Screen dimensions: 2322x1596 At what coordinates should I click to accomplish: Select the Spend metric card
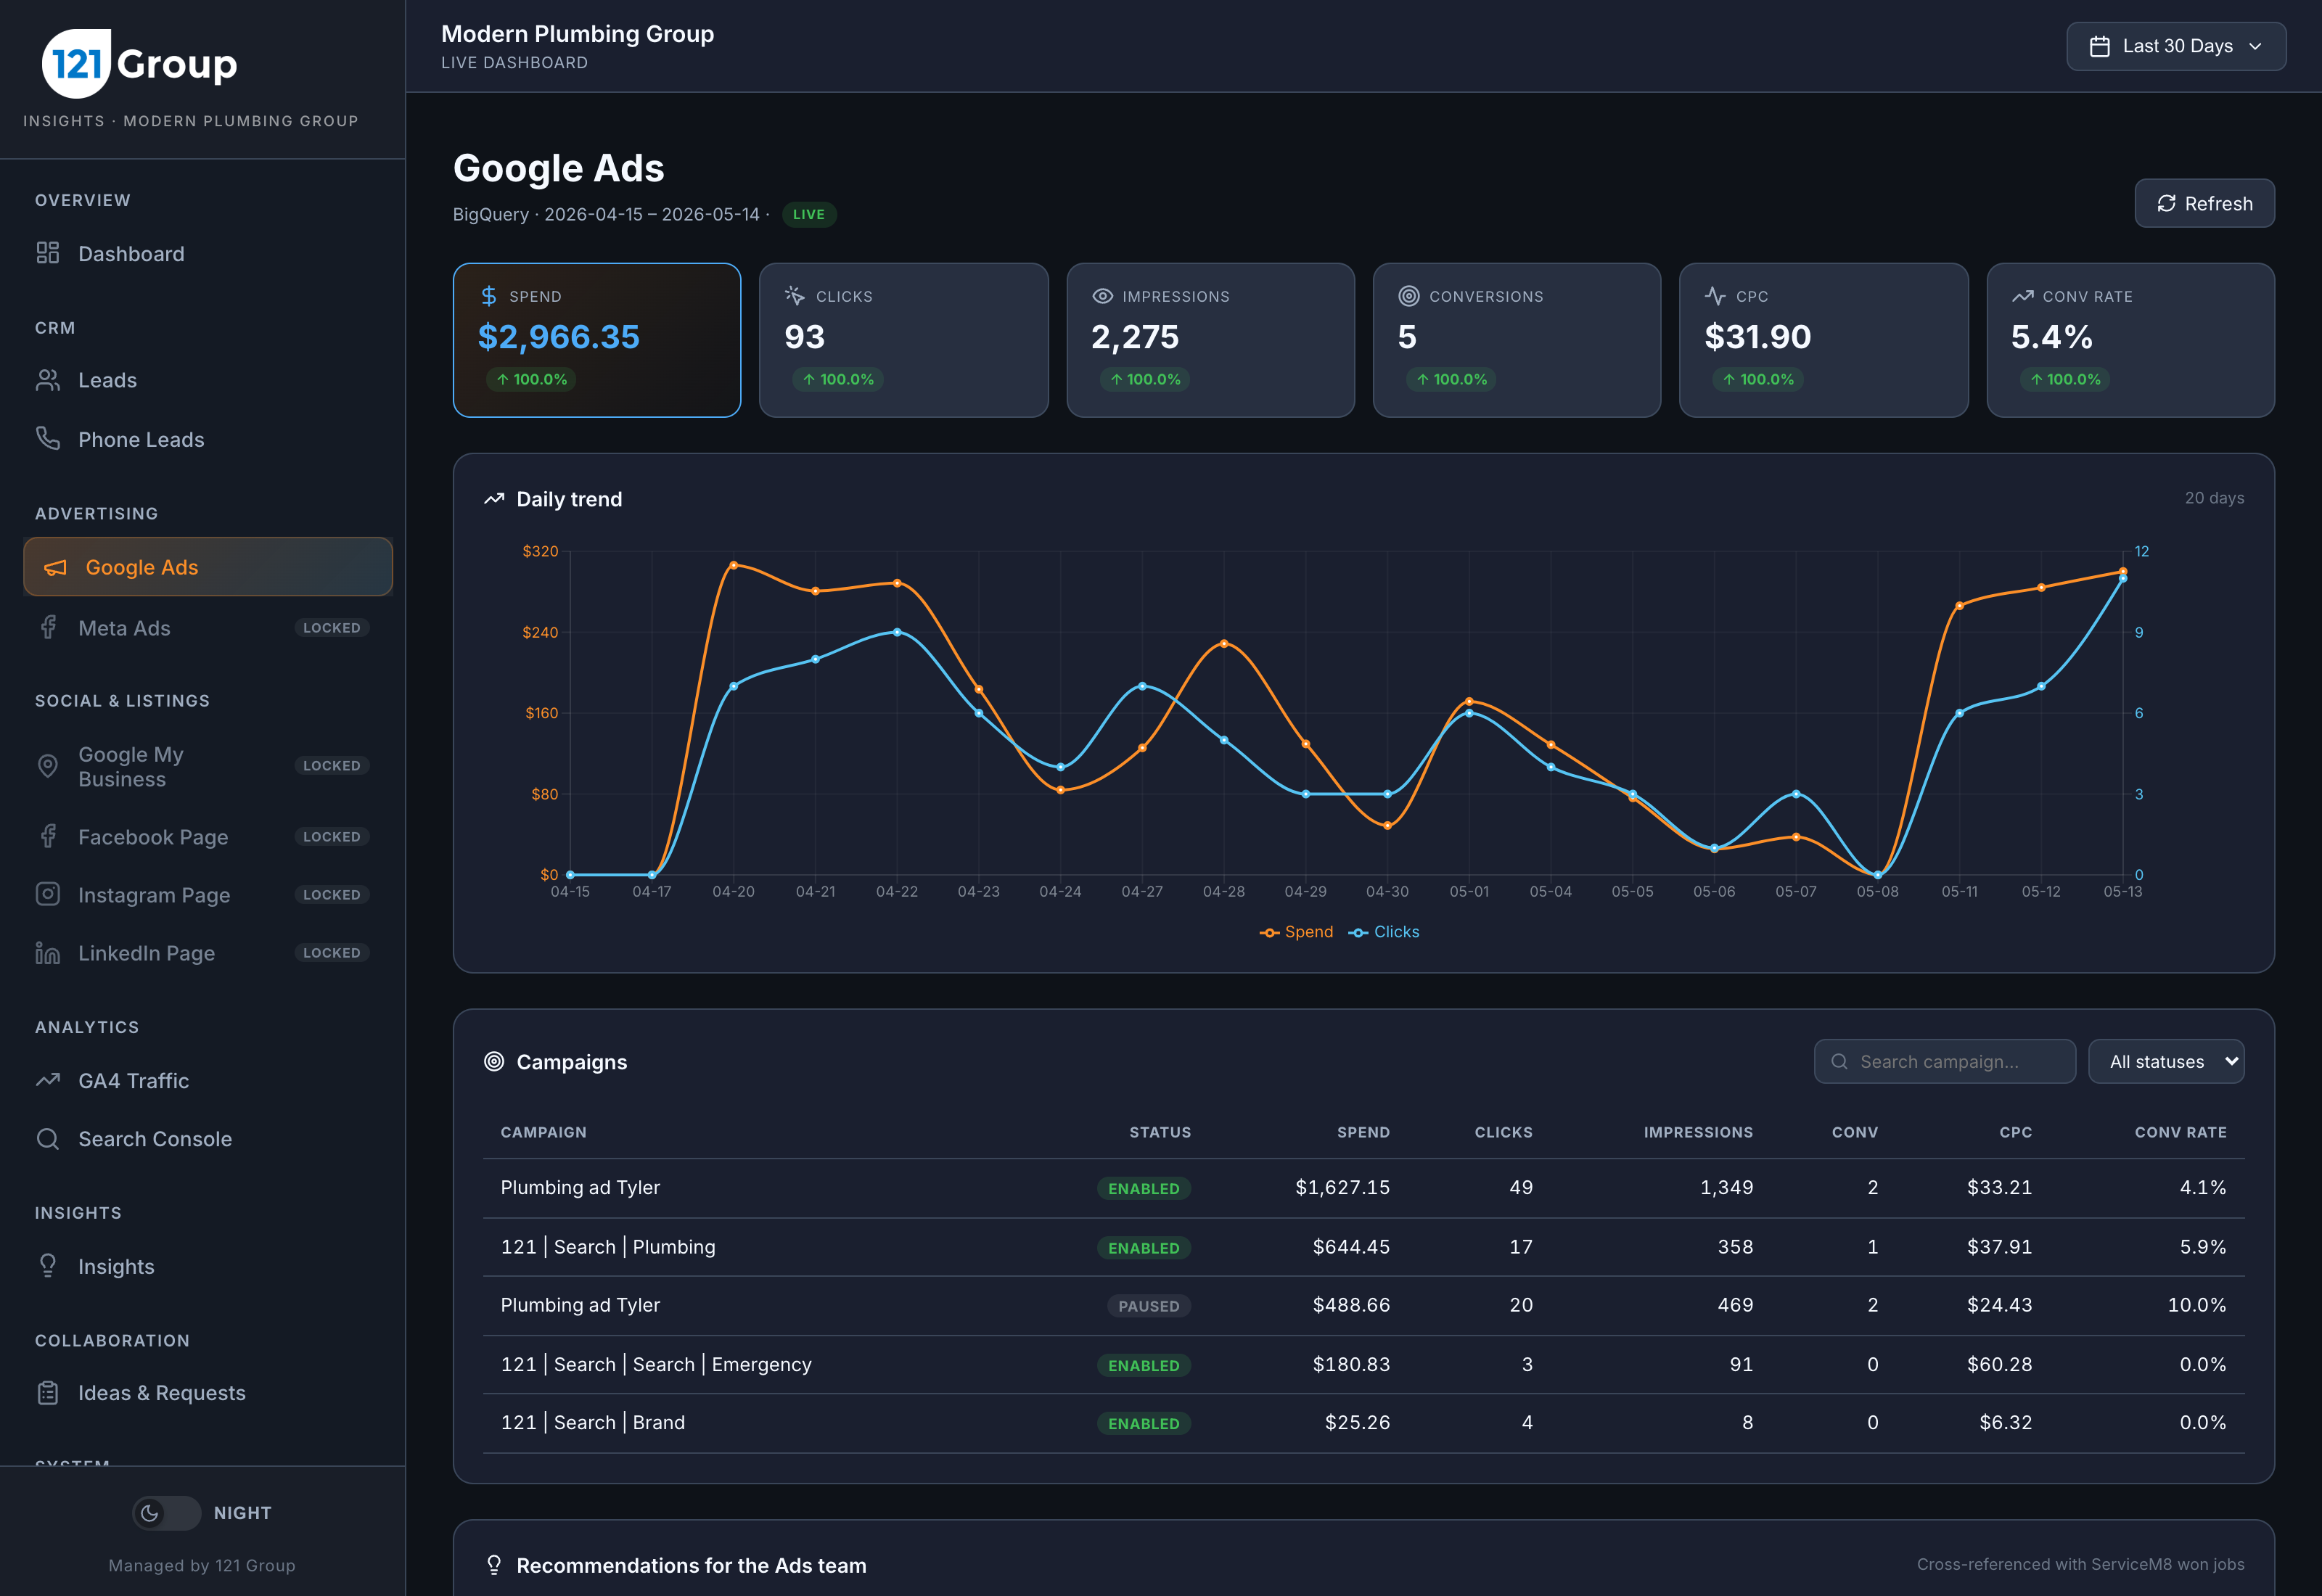[597, 340]
